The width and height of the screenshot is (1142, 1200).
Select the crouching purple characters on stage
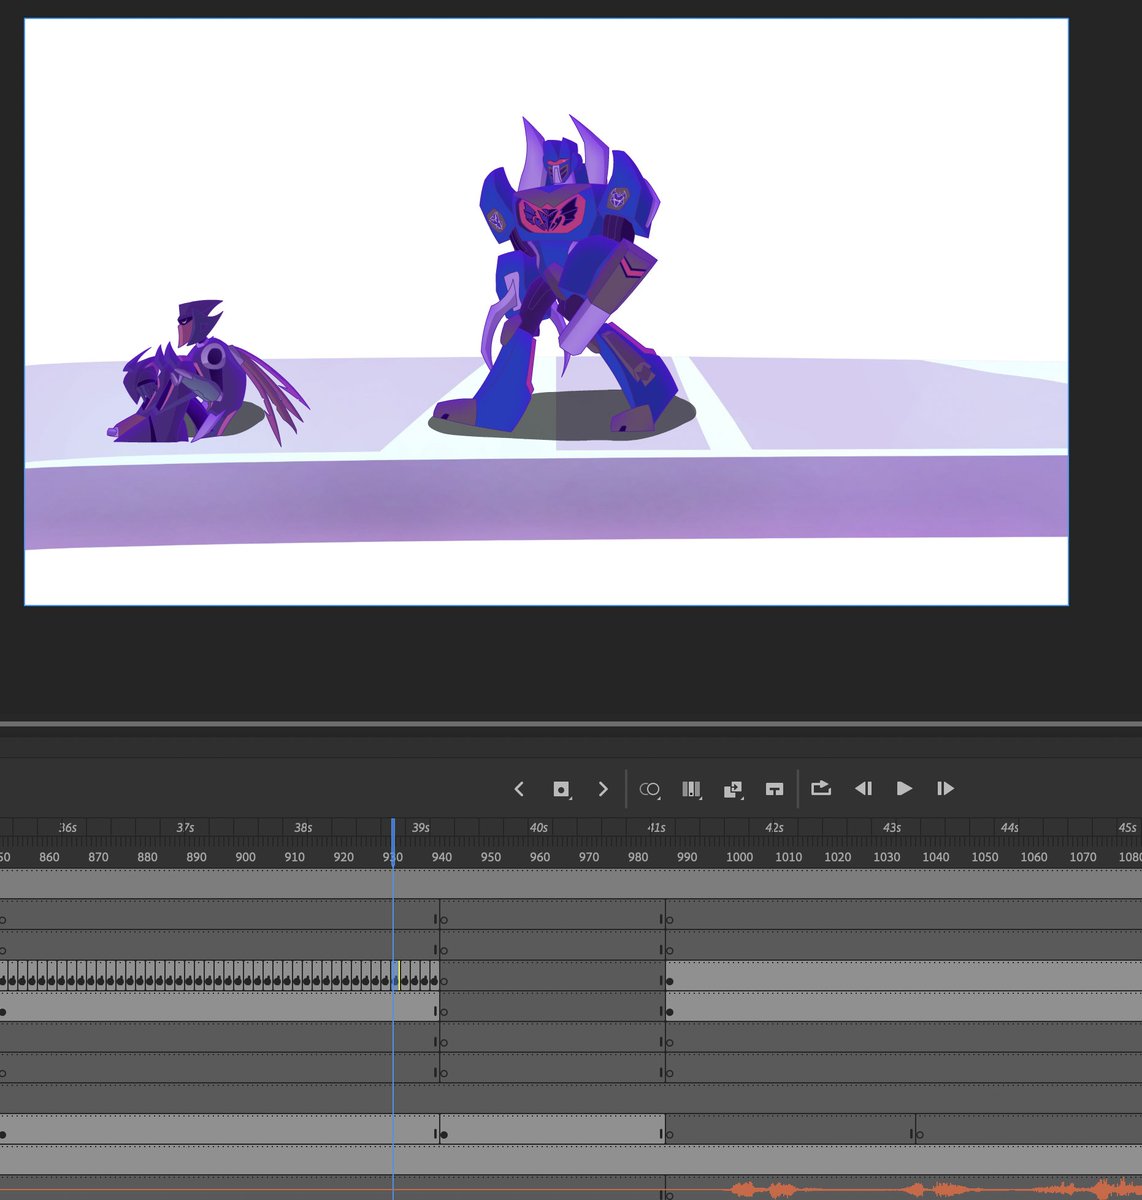(206, 374)
